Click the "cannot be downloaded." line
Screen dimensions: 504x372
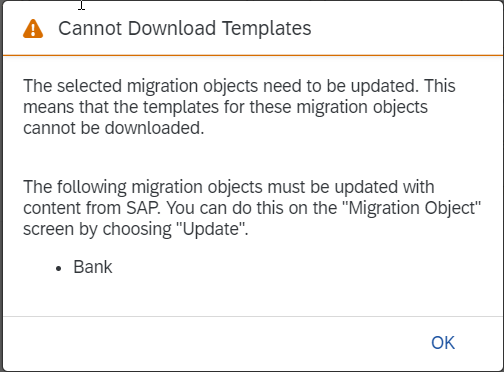pos(114,128)
